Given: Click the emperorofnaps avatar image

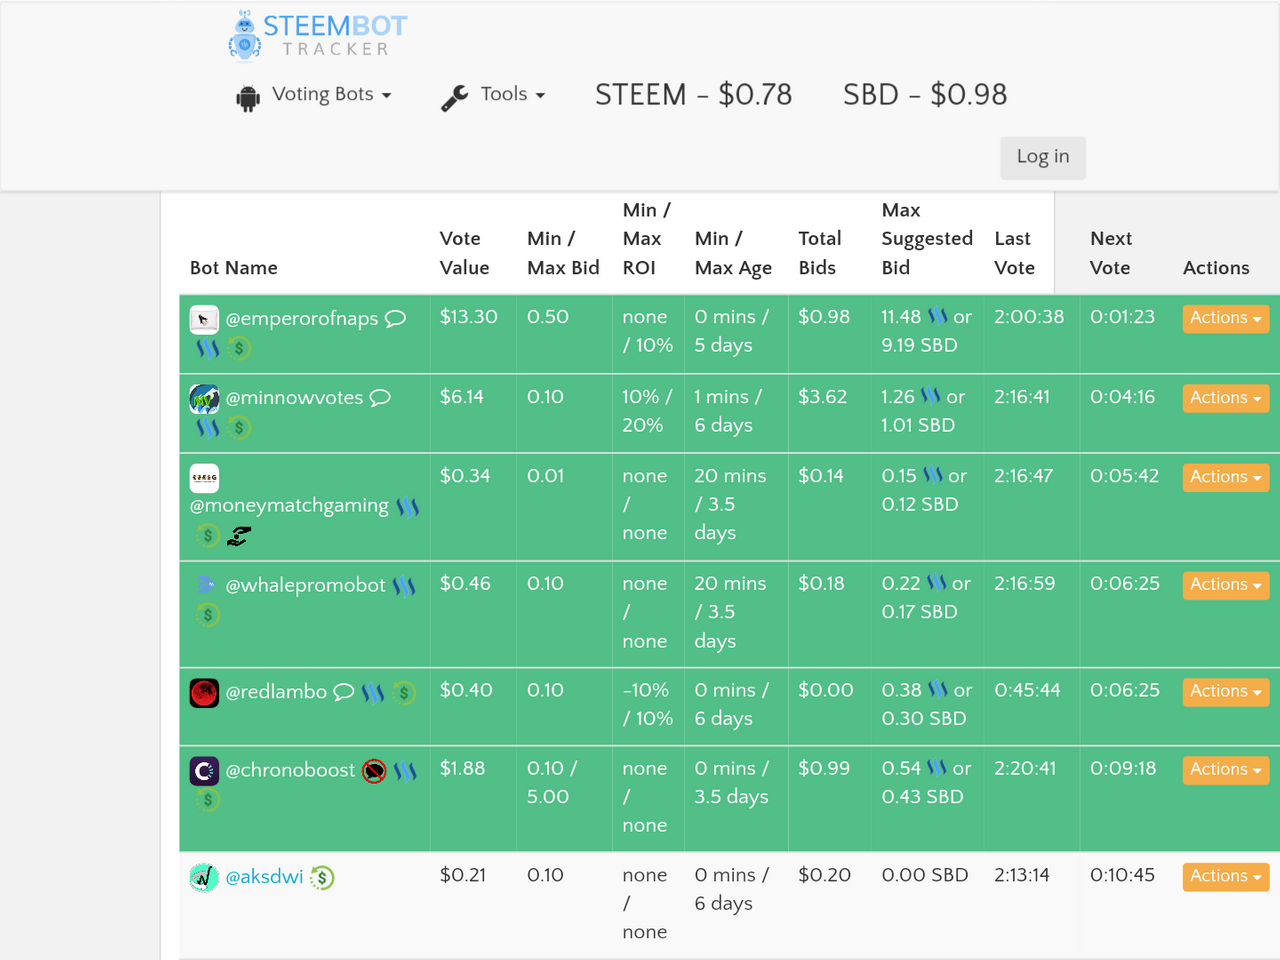Looking at the screenshot, I should (x=204, y=319).
